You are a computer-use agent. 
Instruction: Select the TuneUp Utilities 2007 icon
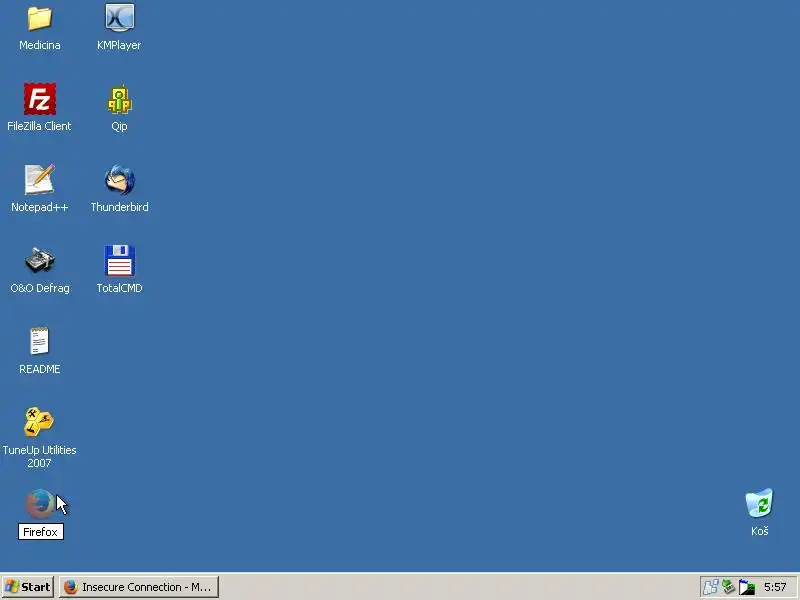39,422
